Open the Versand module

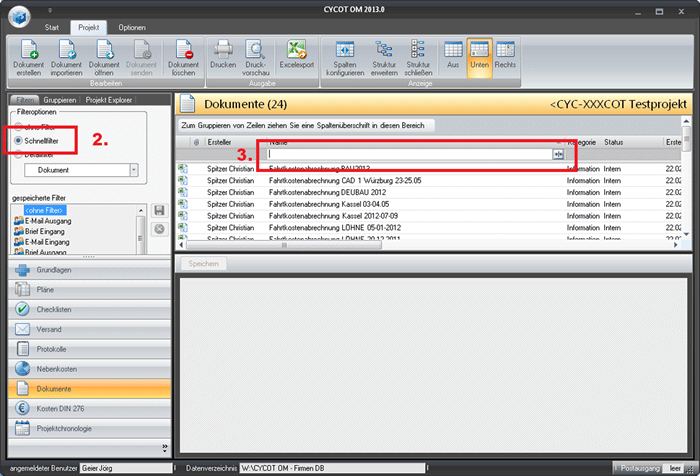89,330
